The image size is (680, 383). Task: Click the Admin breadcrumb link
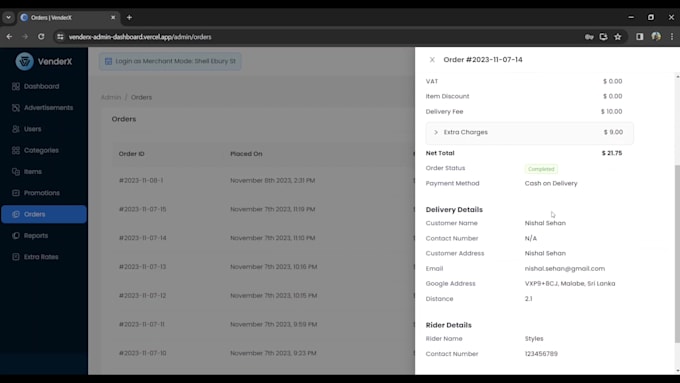coord(111,97)
